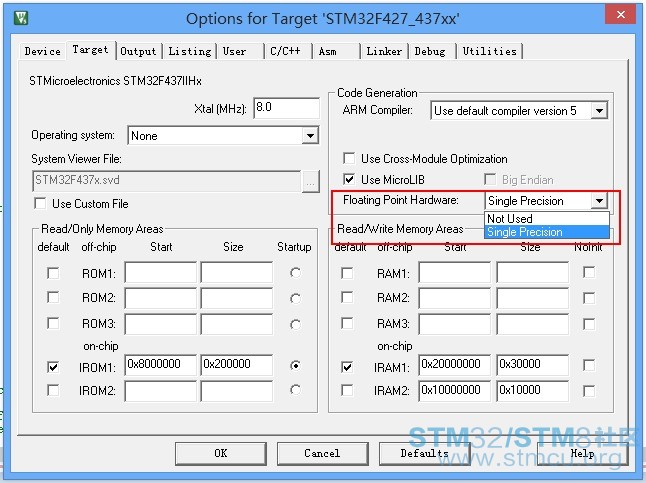Screen dimensions: 646x483
Task: Go to the Linker tab
Action: click(x=384, y=52)
